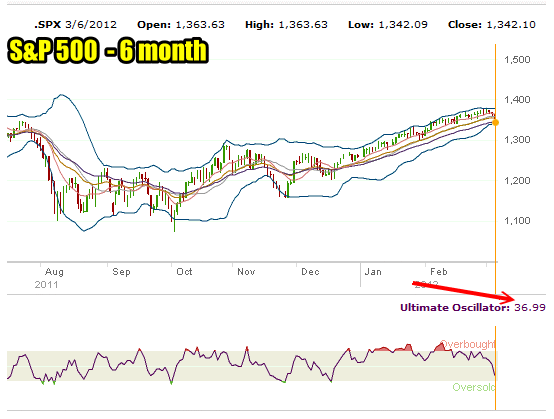
Task: Click the Jan month label on time axis
Action: click(373, 272)
